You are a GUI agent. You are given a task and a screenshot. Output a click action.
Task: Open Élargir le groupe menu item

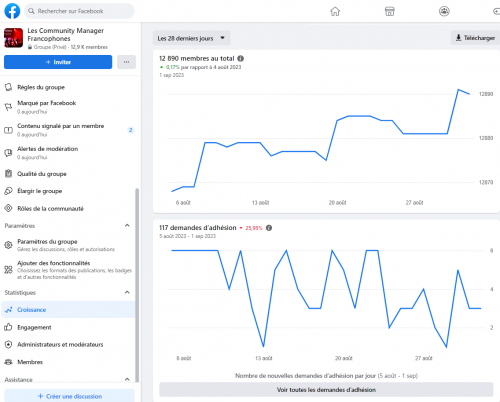(68, 191)
